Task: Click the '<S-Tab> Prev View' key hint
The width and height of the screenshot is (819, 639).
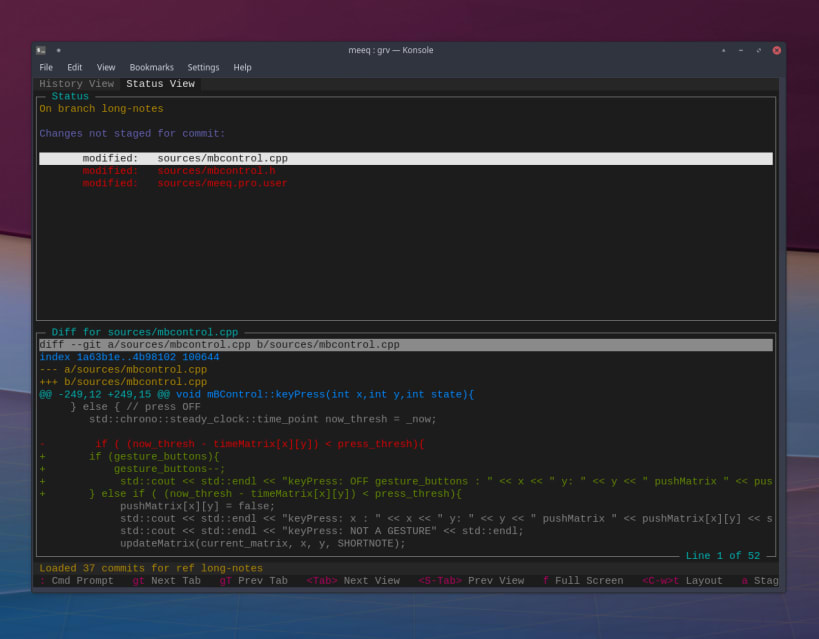Action: point(471,581)
